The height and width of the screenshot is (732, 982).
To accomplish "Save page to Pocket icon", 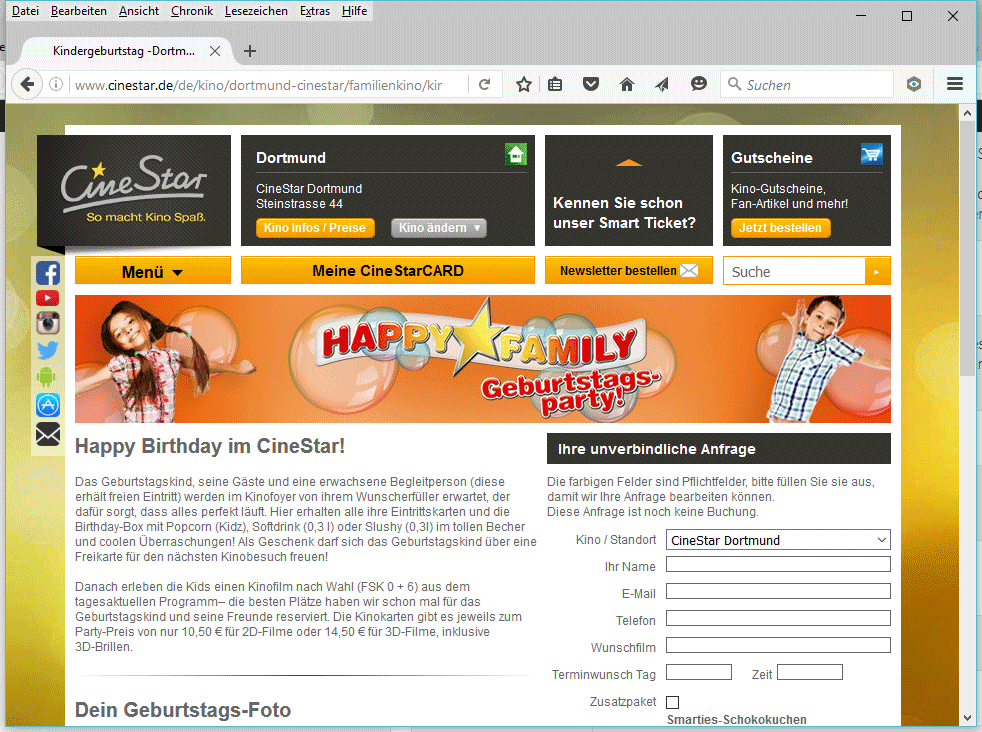I will click(x=591, y=84).
